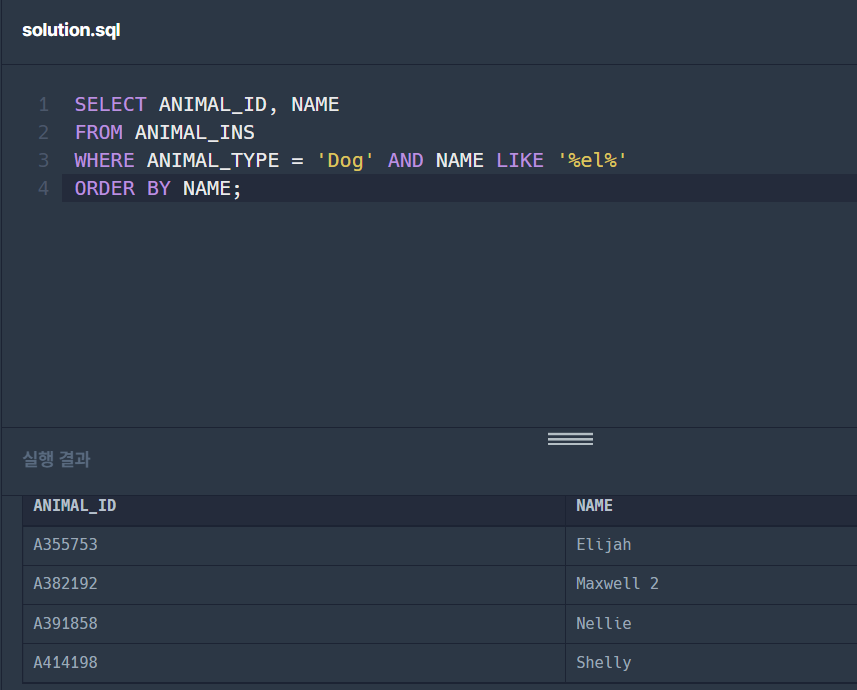
Task: Click the '%el%' pattern string
Action: point(592,160)
